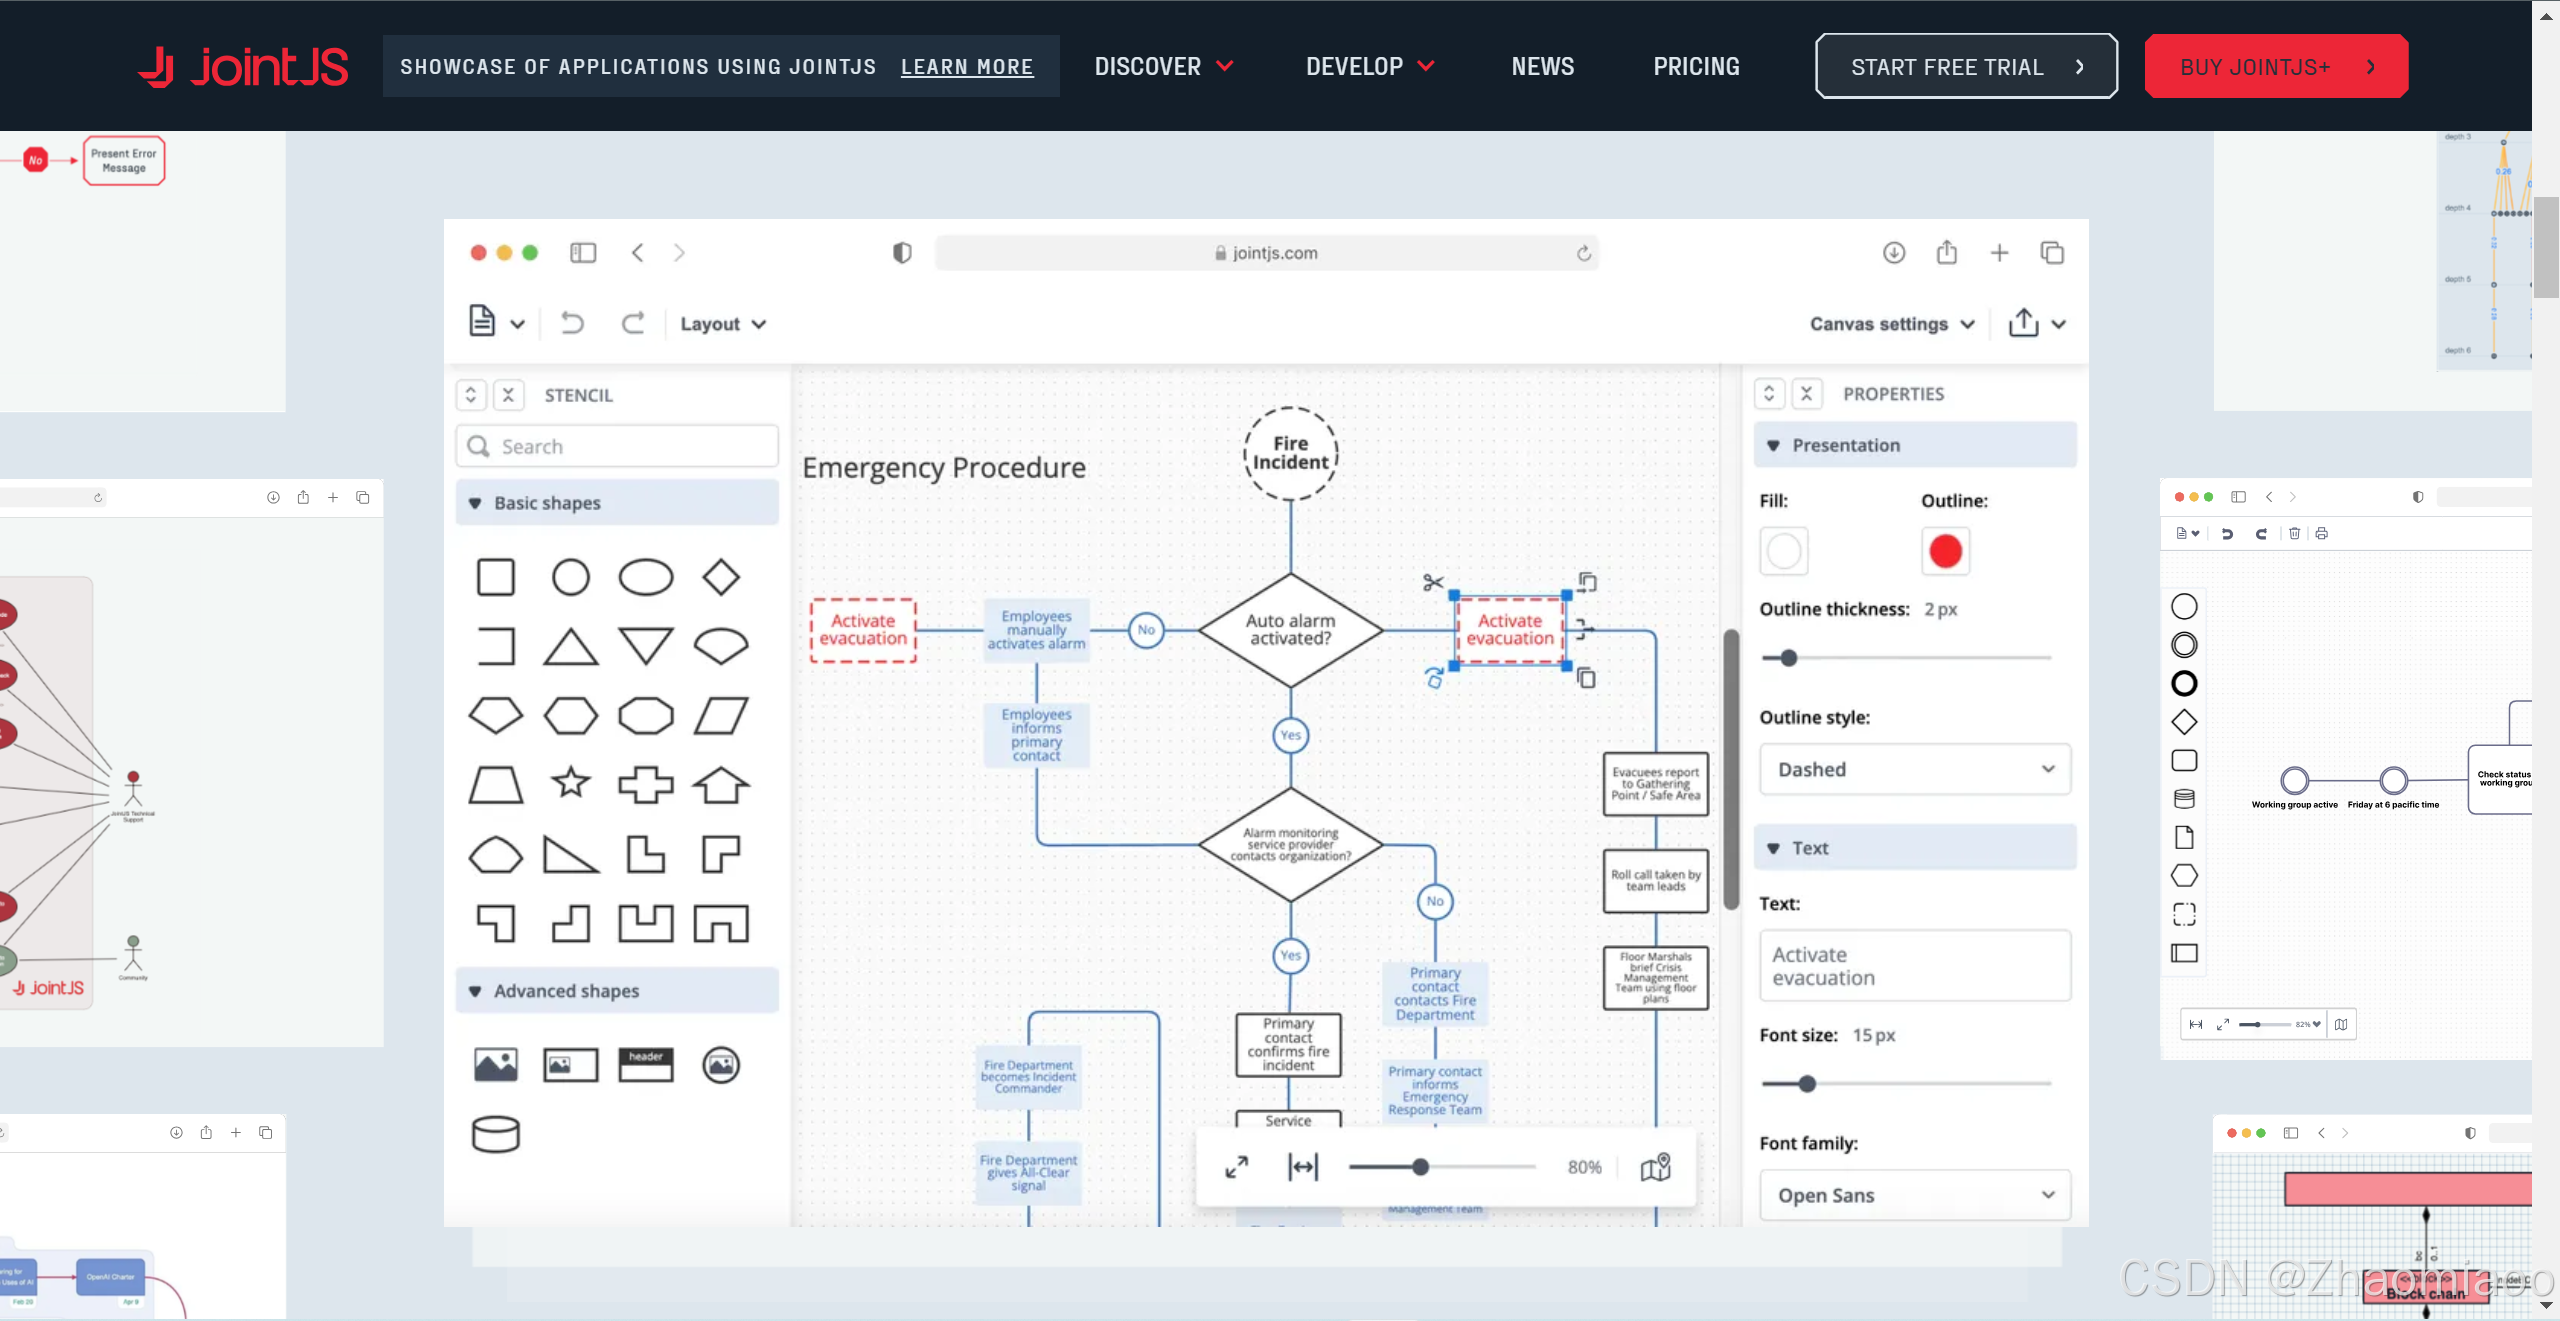
Task: Click the diamond shape in stencil
Action: [720, 577]
